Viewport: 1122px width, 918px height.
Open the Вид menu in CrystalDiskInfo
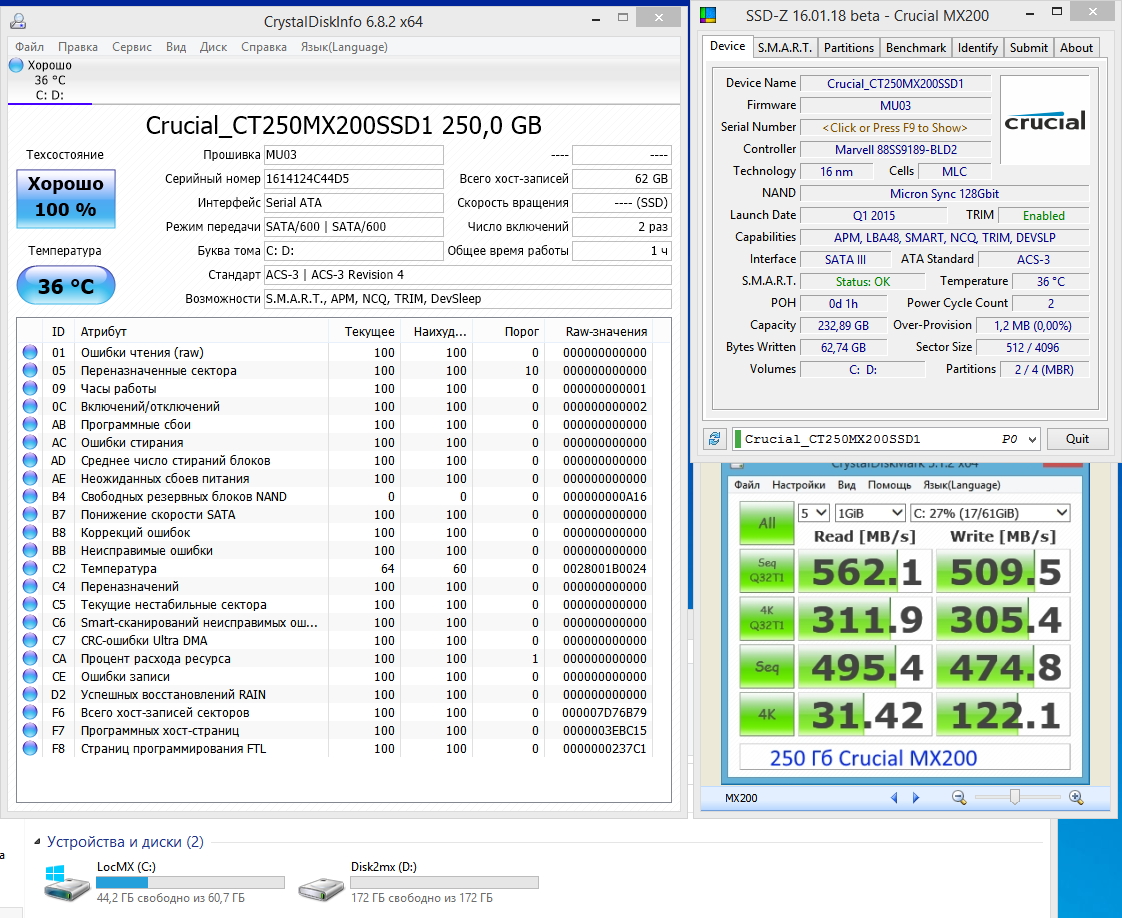[x=176, y=47]
